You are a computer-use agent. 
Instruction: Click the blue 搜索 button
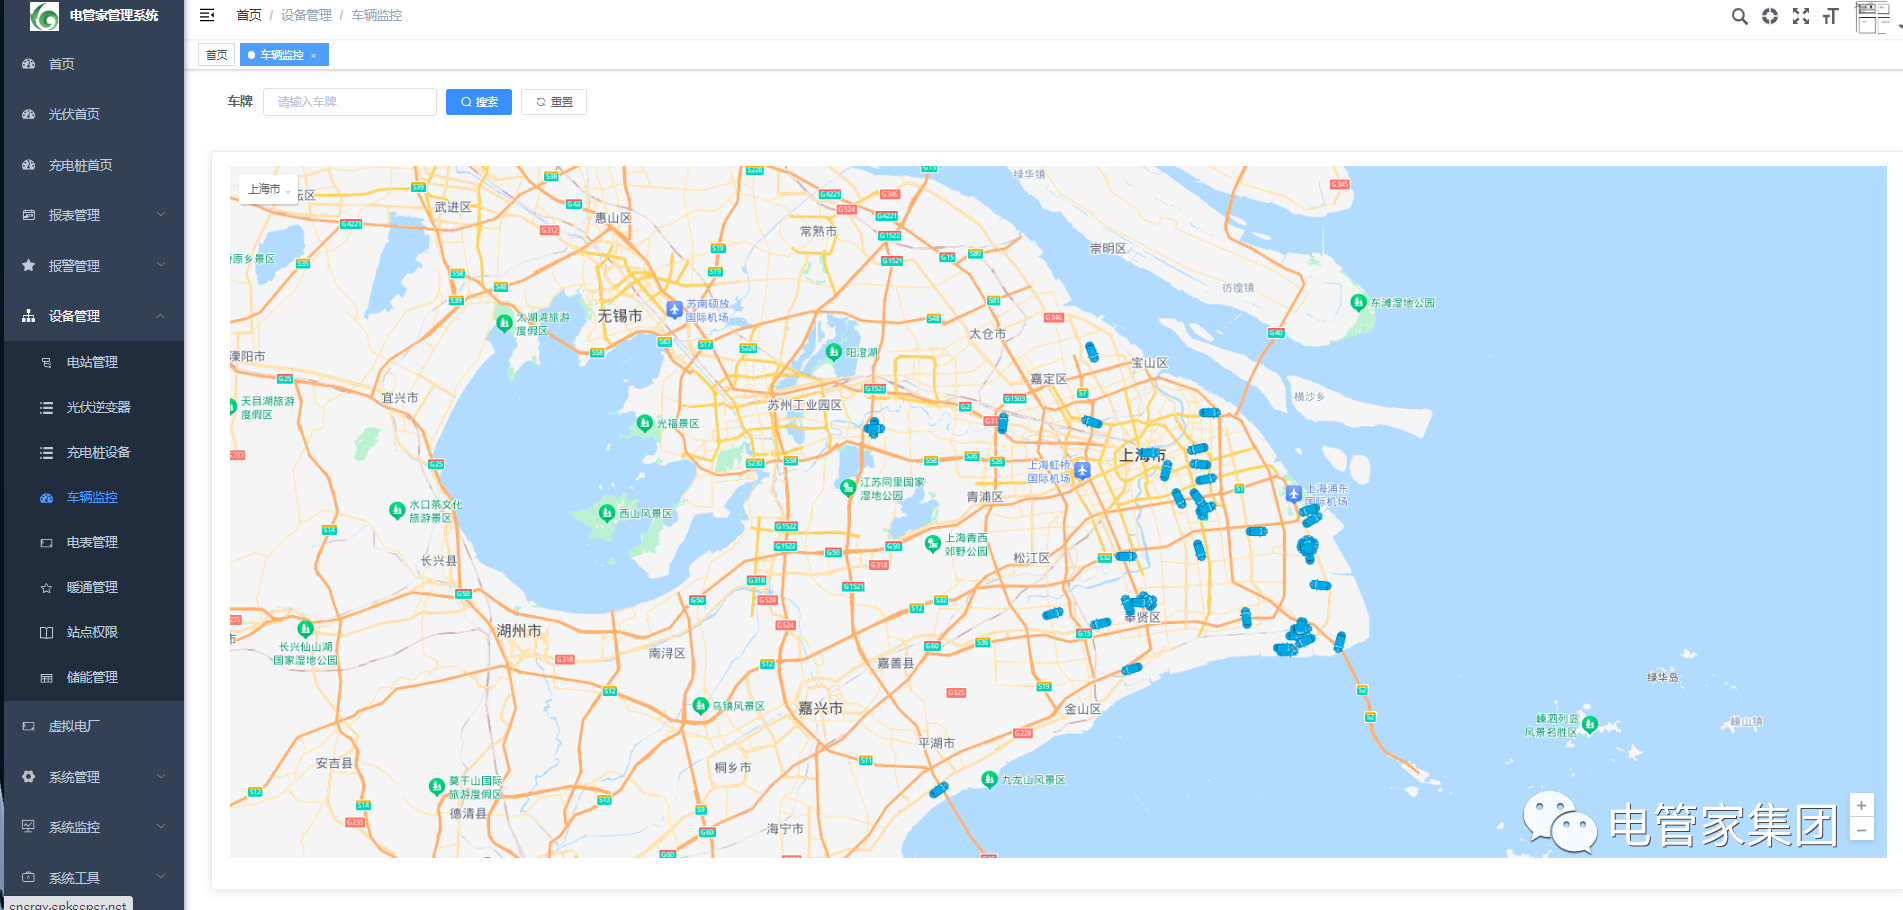click(479, 102)
